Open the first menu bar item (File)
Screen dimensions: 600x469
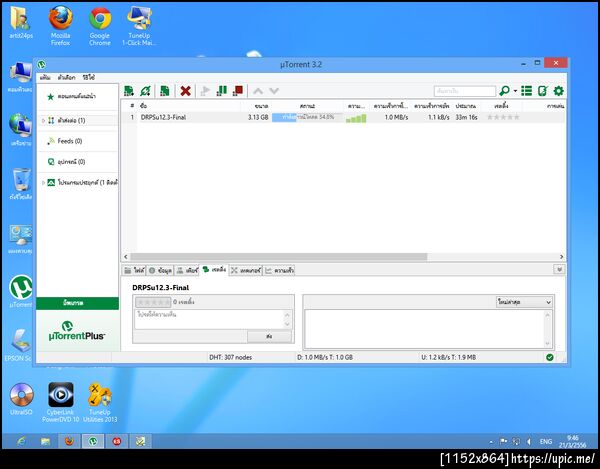coord(45,78)
